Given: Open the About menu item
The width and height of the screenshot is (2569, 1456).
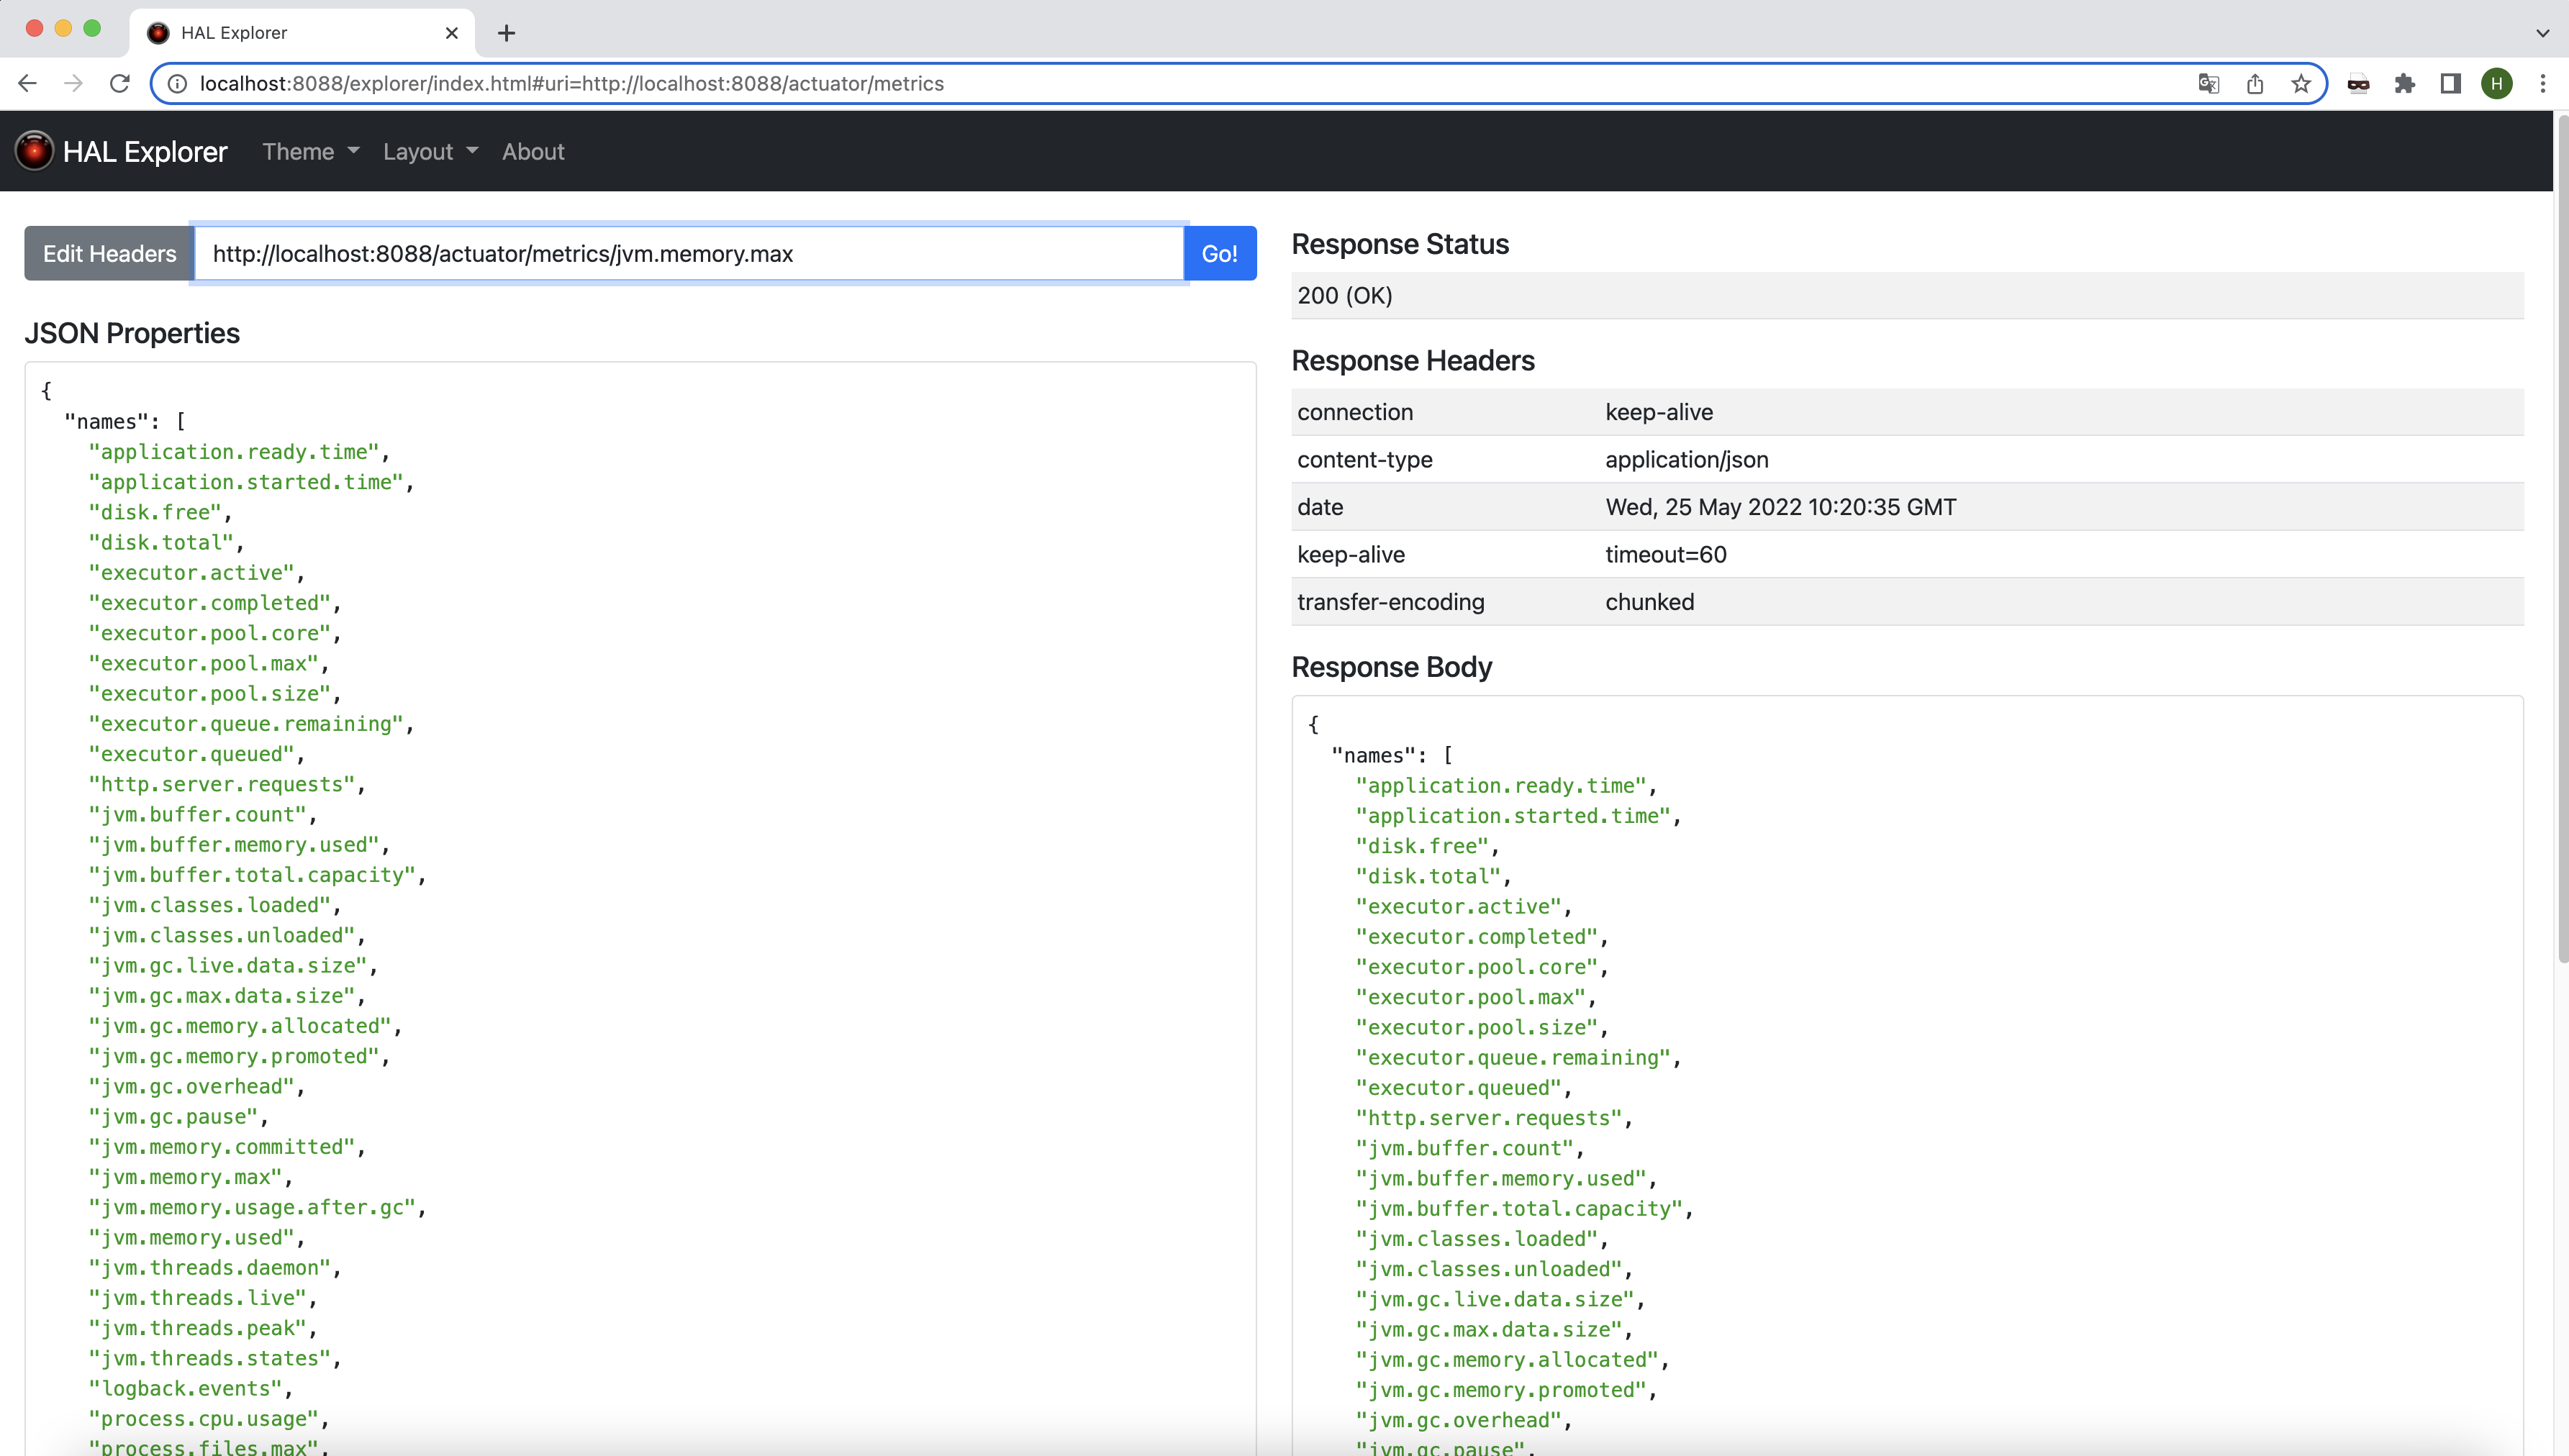Looking at the screenshot, I should click(533, 152).
